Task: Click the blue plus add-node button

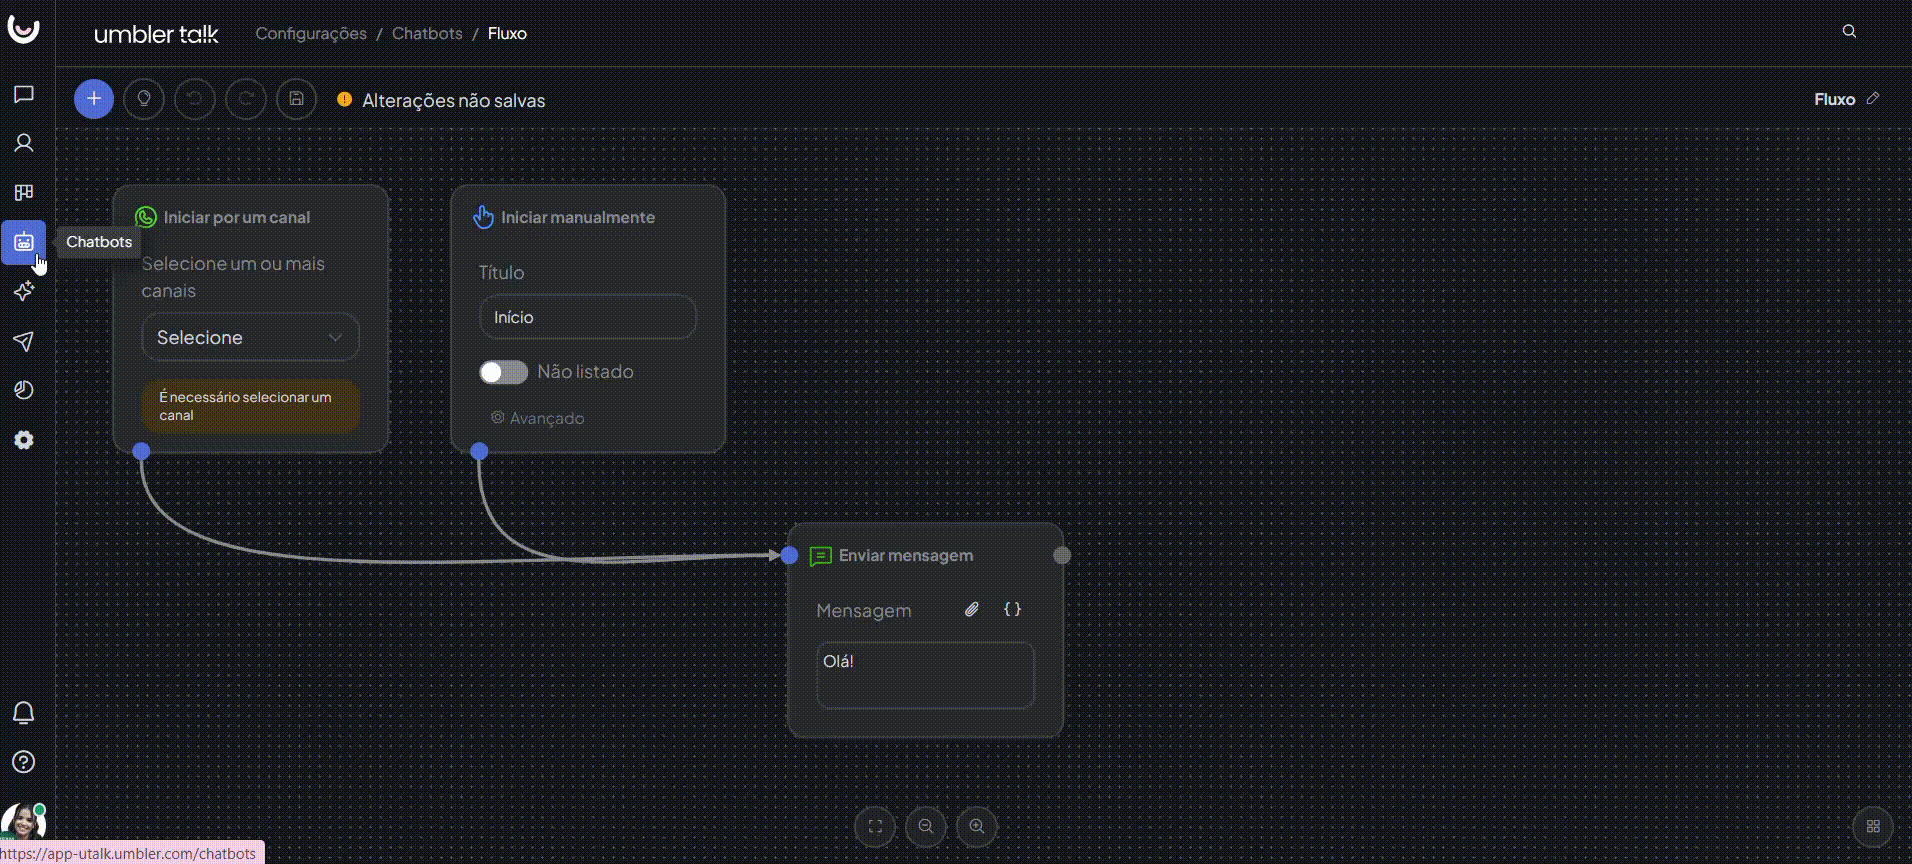Action: (x=94, y=99)
